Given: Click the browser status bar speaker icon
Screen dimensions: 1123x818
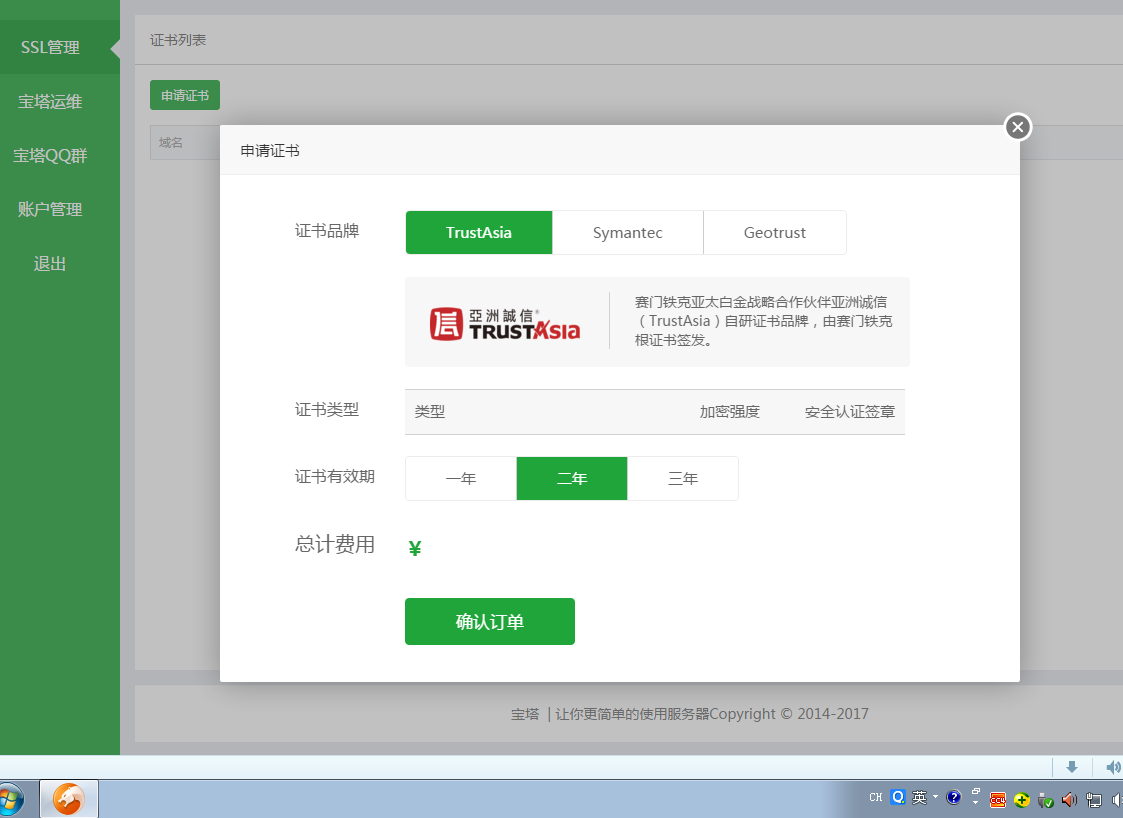Looking at the screenshot, I should [x=1114, y=767].
